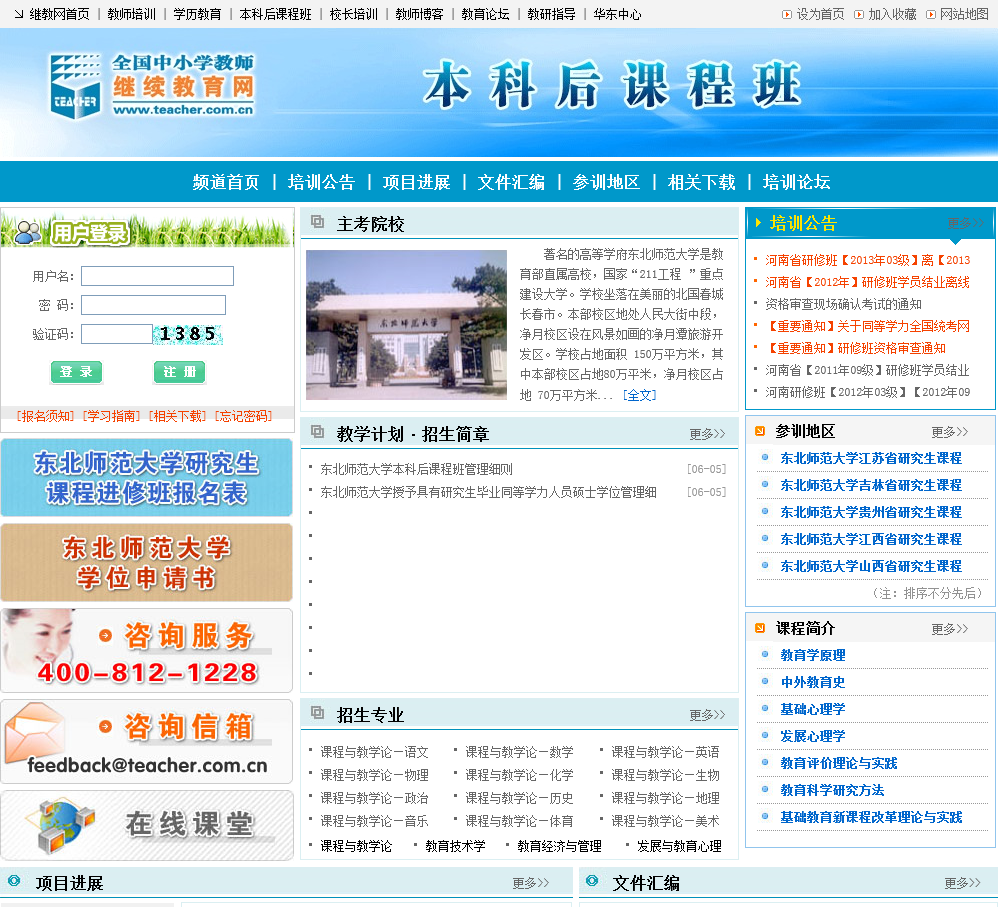The width and height of the screenshot is (998, 907).
Task: Go to 继教网首页 in top bar
Action: point(59,14)
